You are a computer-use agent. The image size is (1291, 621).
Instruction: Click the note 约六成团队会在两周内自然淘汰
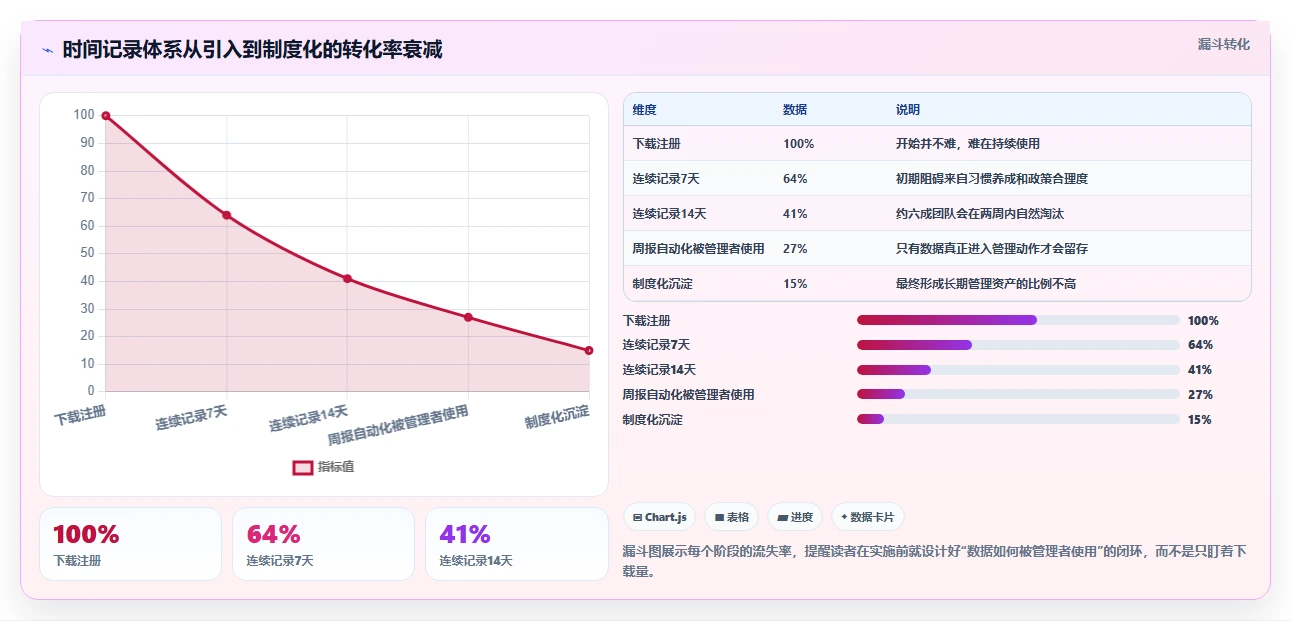[980, 214]
